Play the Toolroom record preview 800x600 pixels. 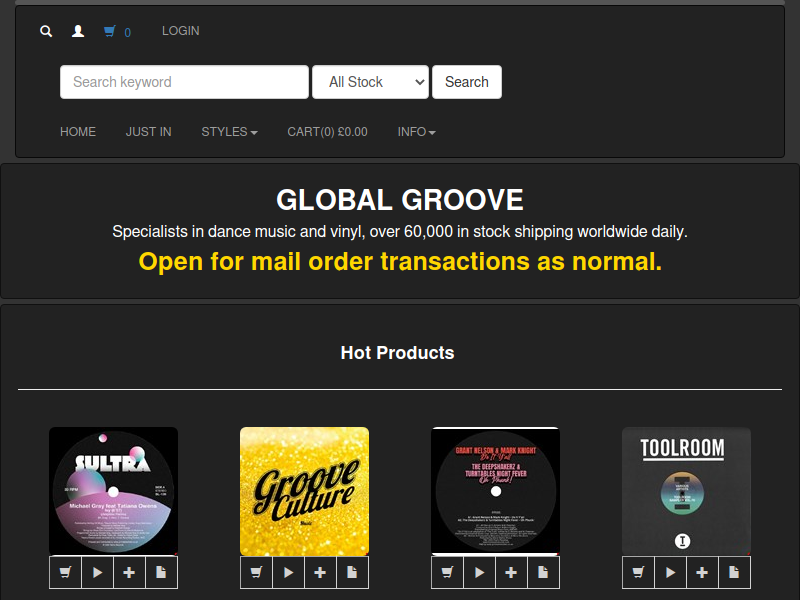(x=670, y=572)
